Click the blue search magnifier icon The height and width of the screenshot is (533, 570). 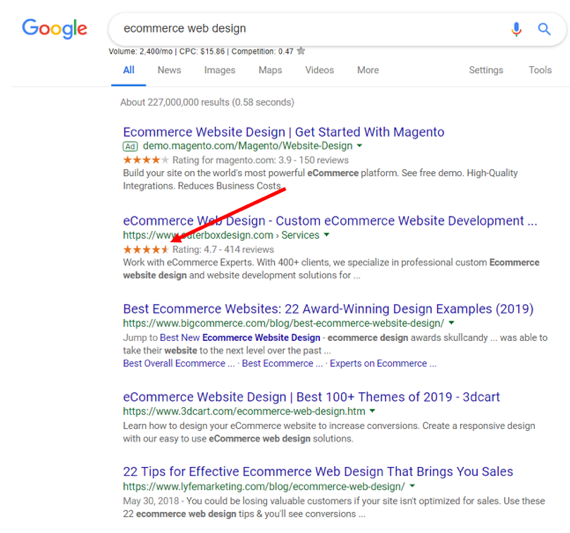[544, 29]
